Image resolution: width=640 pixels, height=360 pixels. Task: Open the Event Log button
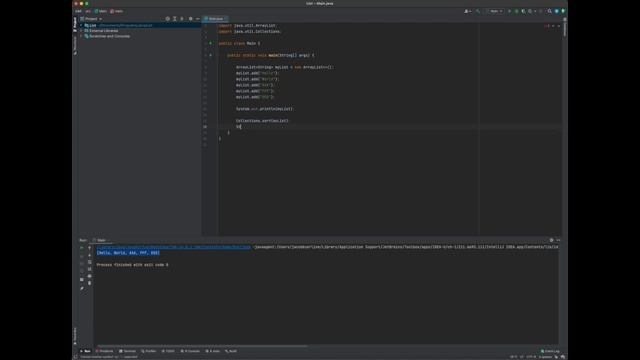(x=550, y=351)
